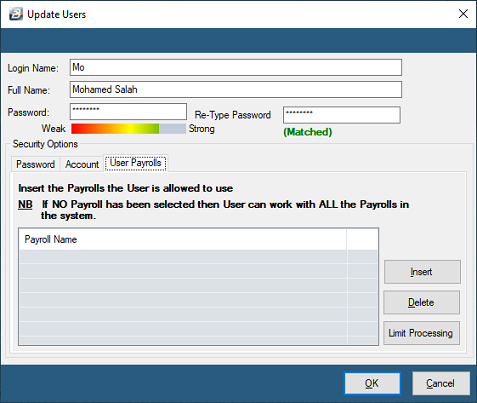
Task: Click the Full Name field containing Mohamed Salah
Action: [236, 89]
